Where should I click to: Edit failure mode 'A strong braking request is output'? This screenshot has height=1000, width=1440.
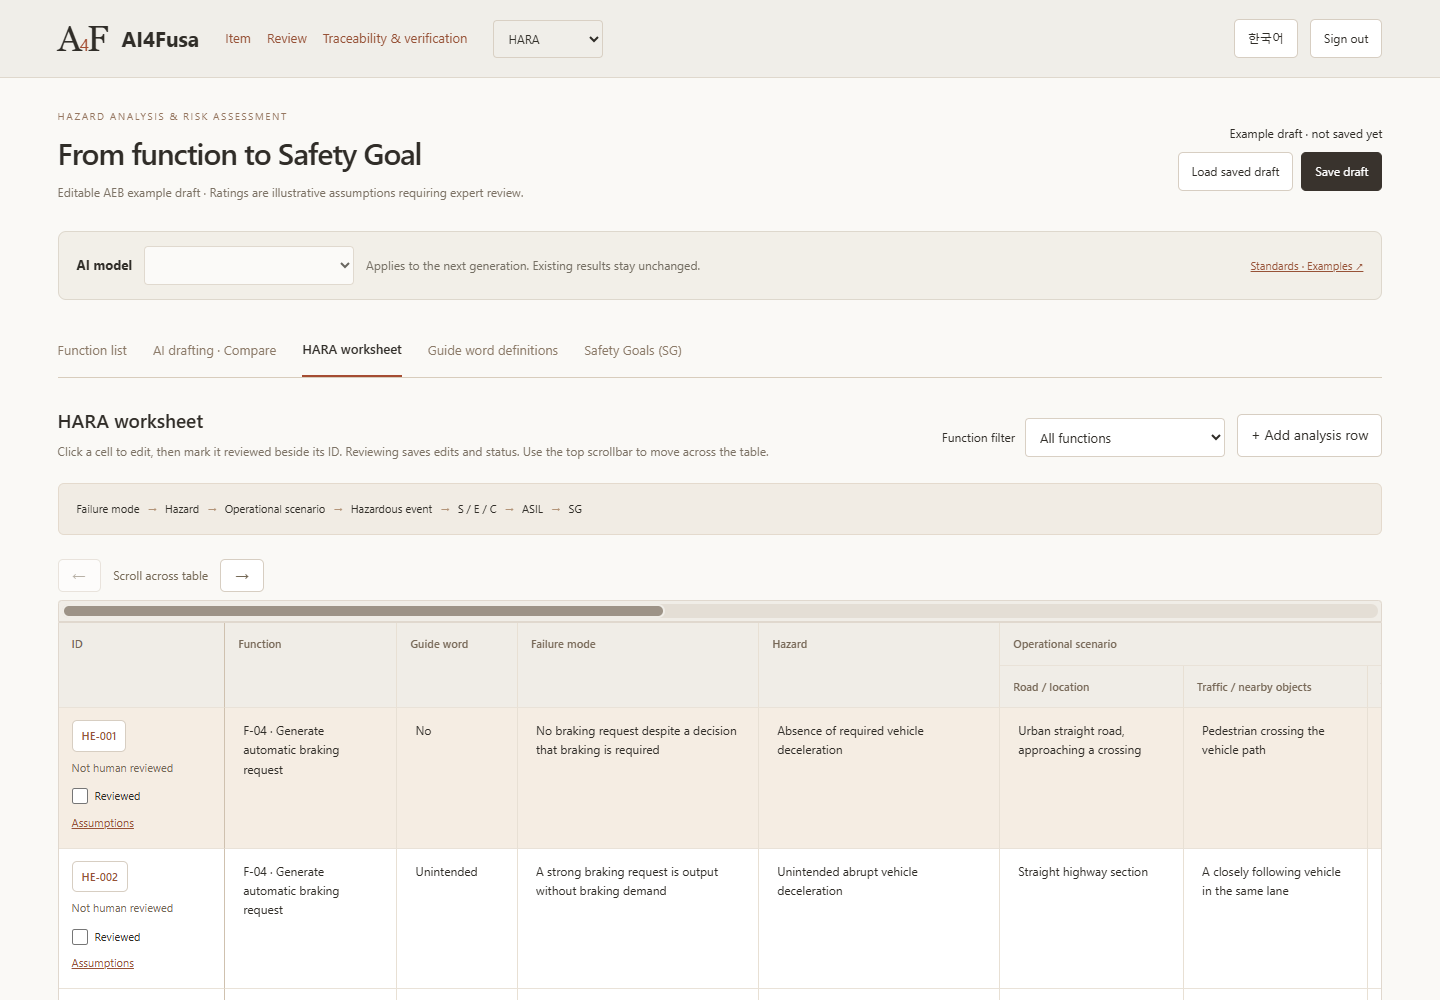[x=638, y=919]
